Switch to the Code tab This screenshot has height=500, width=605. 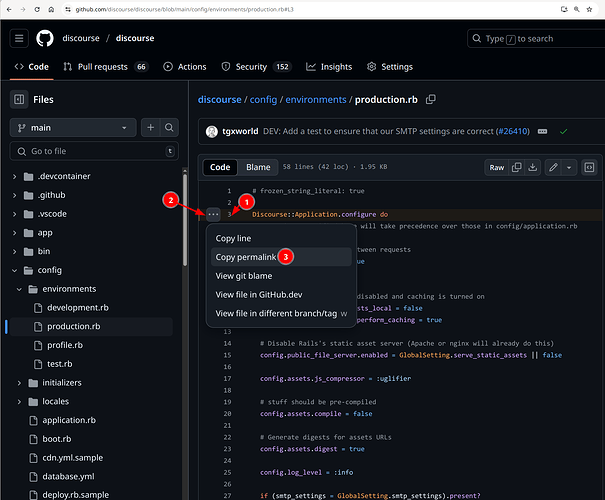32,67
